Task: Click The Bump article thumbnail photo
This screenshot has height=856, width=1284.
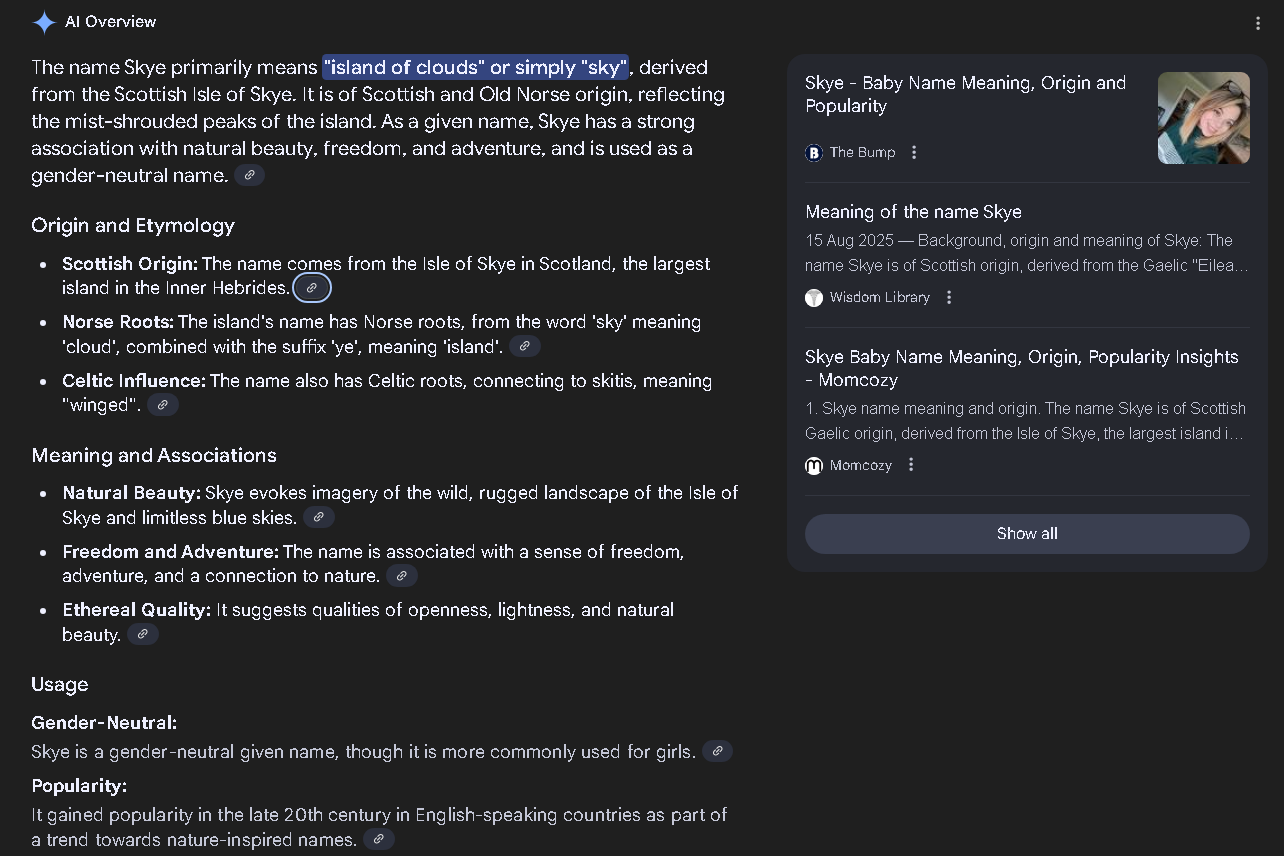Action: (1203, 118)
